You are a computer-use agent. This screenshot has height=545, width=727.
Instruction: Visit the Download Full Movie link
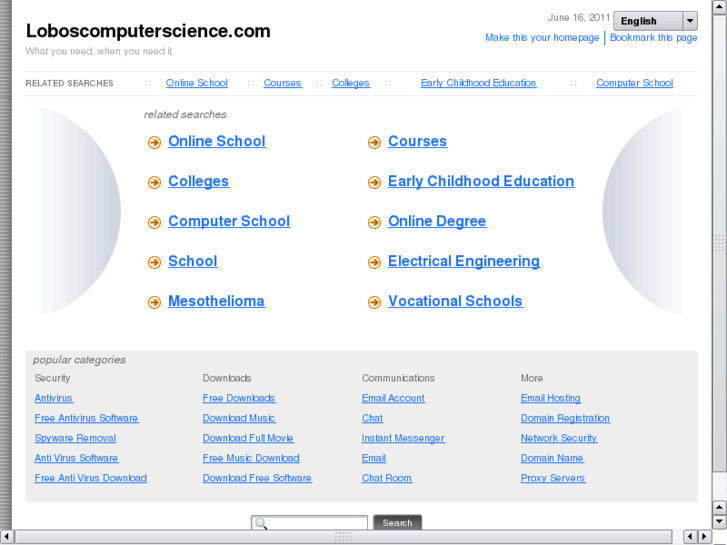(248, 438)
